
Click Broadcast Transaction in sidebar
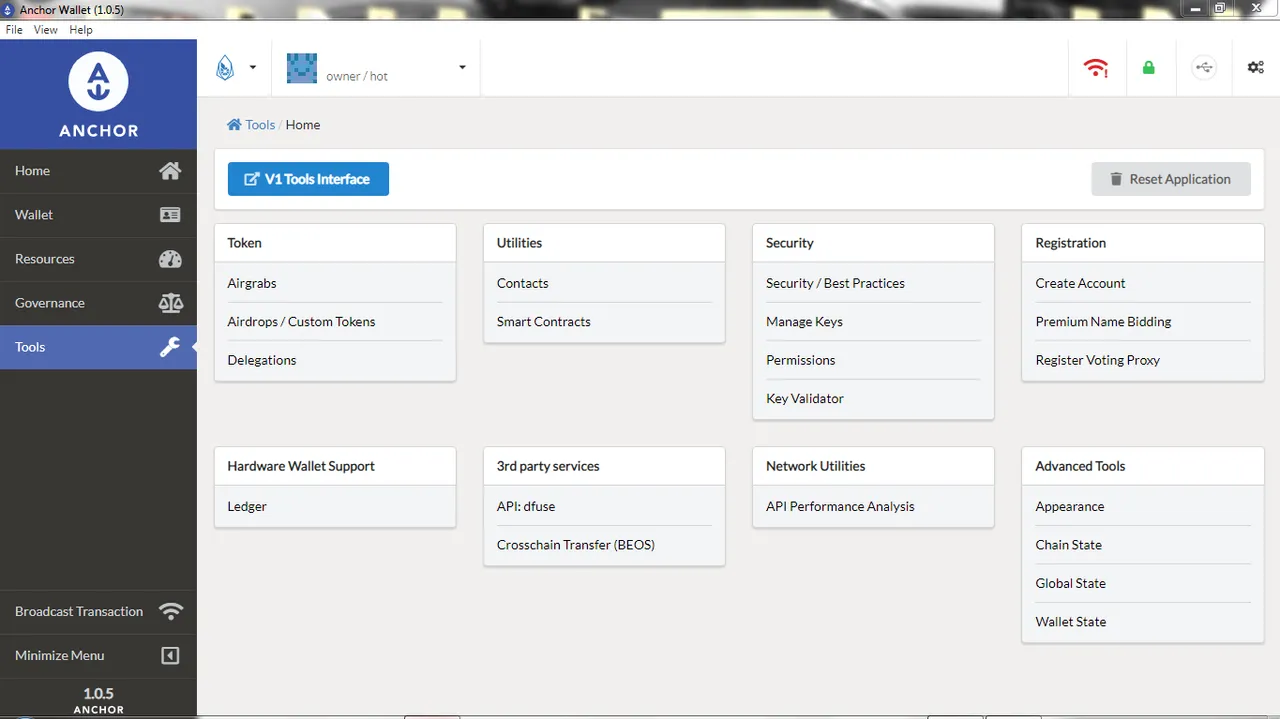pyautogui.click(x=98, y=611)
